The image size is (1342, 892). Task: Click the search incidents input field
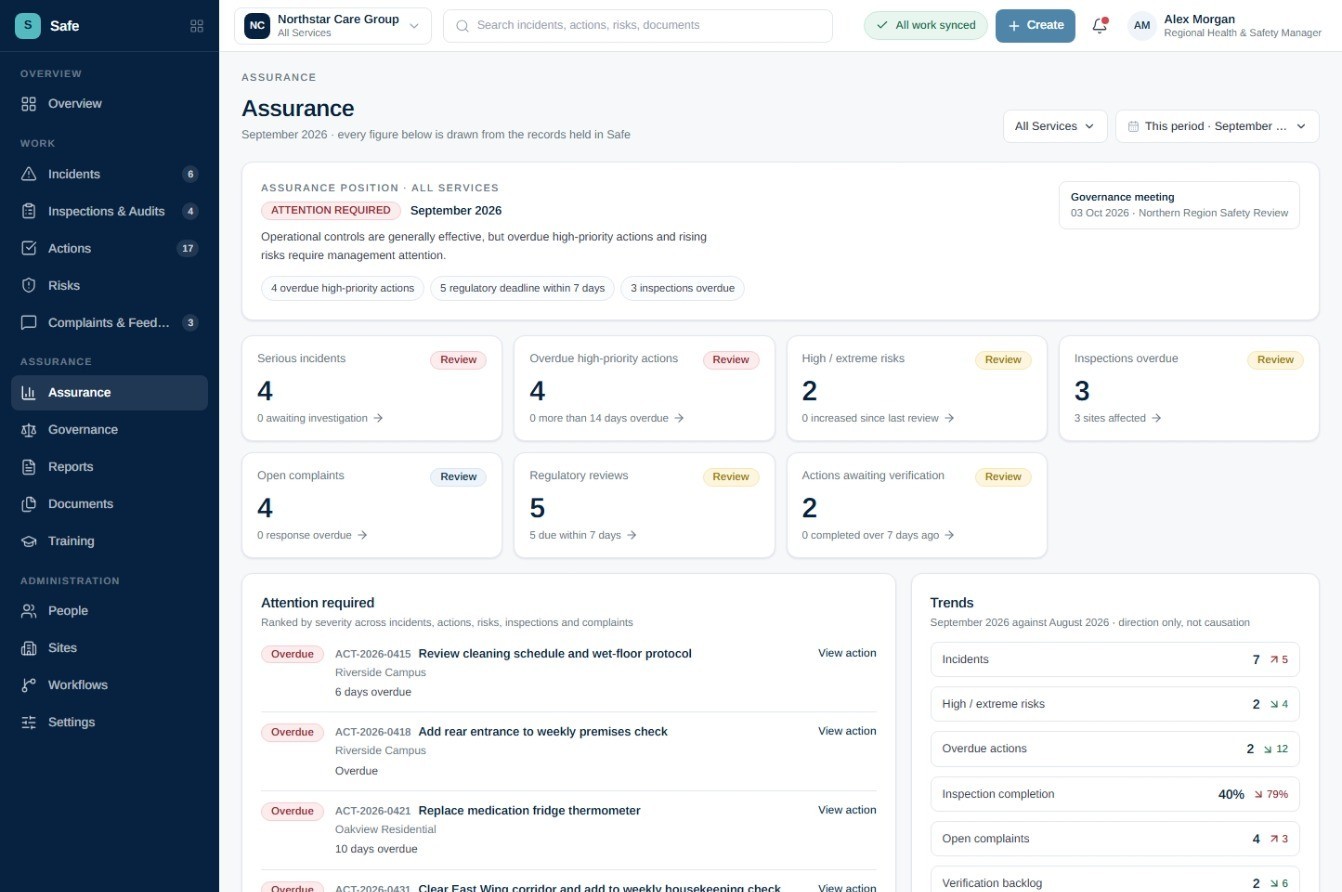(x=638, y=26)
